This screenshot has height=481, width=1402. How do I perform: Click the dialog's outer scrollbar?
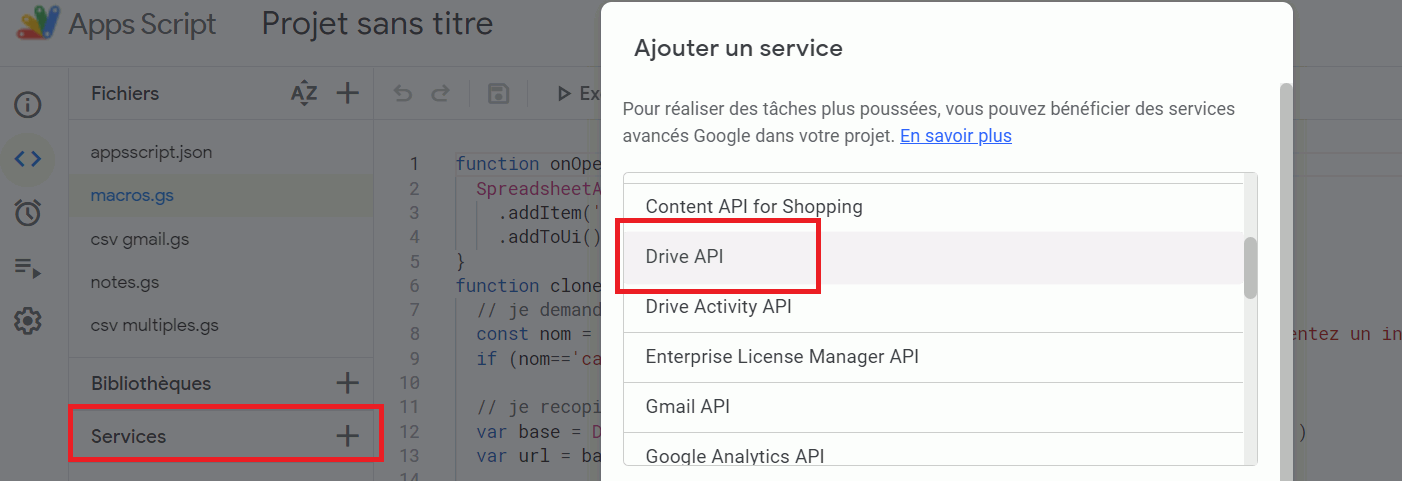tap(1286, 280)
